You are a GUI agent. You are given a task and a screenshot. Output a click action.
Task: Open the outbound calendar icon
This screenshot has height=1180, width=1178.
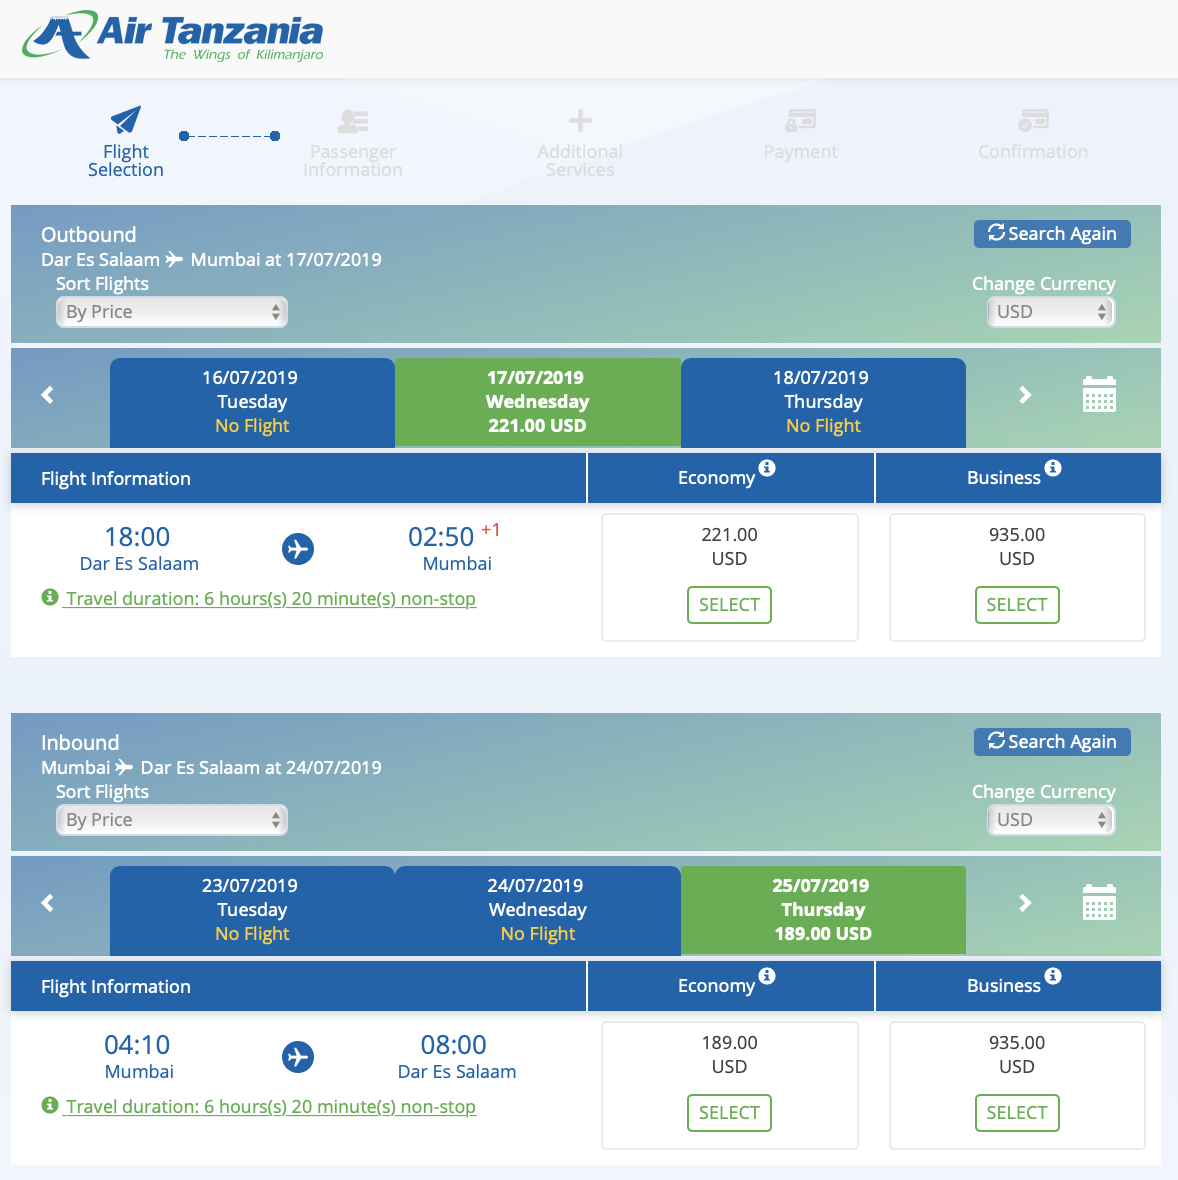pos(1099,395)
